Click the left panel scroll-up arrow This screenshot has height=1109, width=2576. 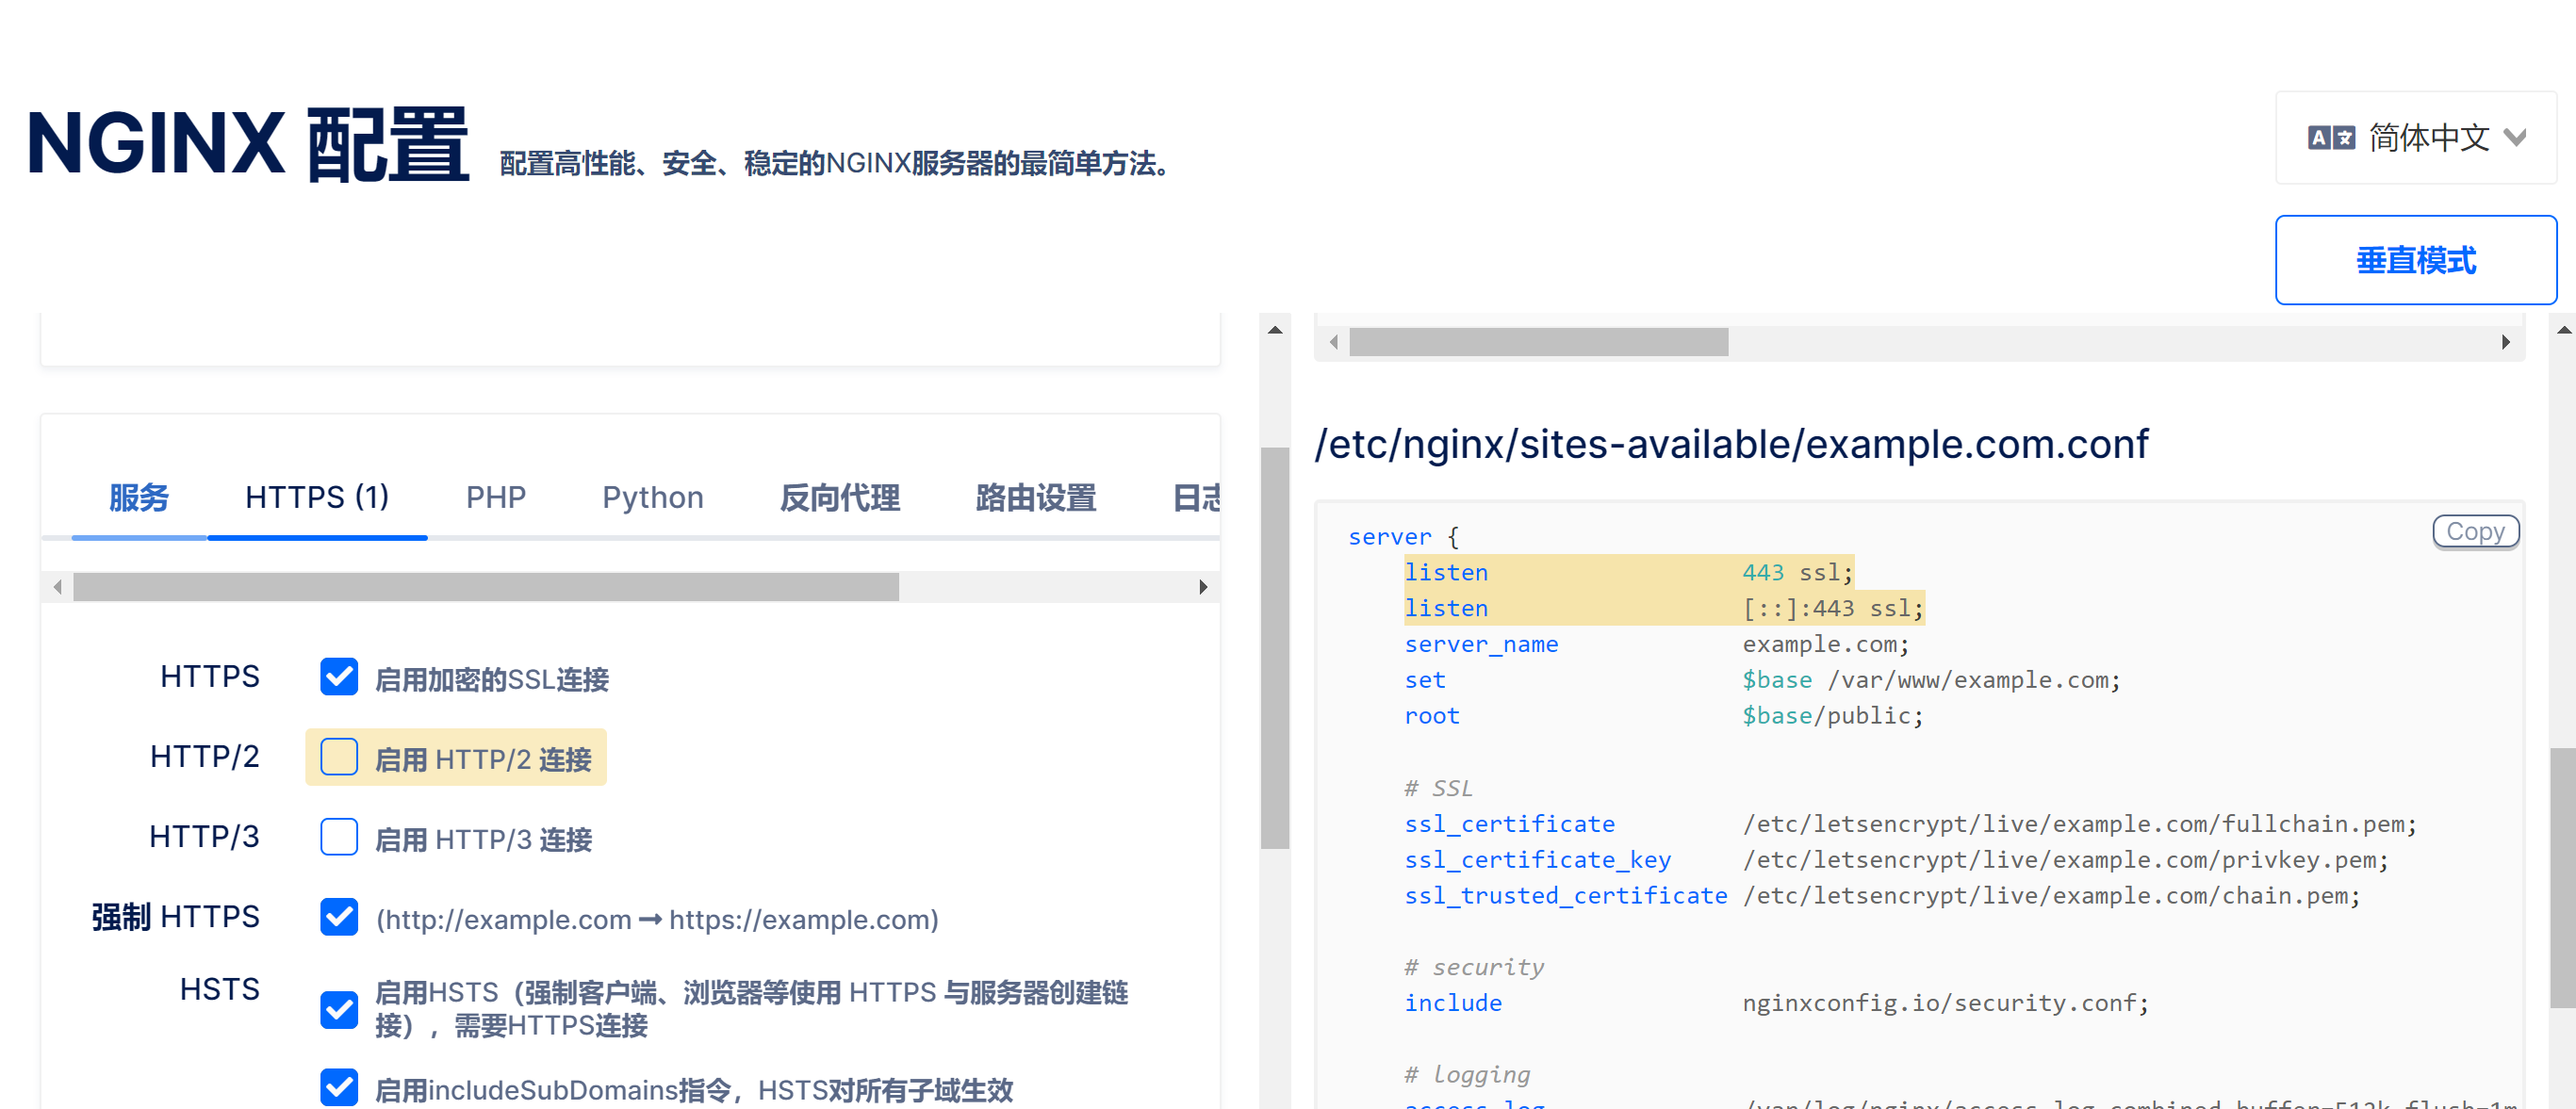(x=1275, y=329)
